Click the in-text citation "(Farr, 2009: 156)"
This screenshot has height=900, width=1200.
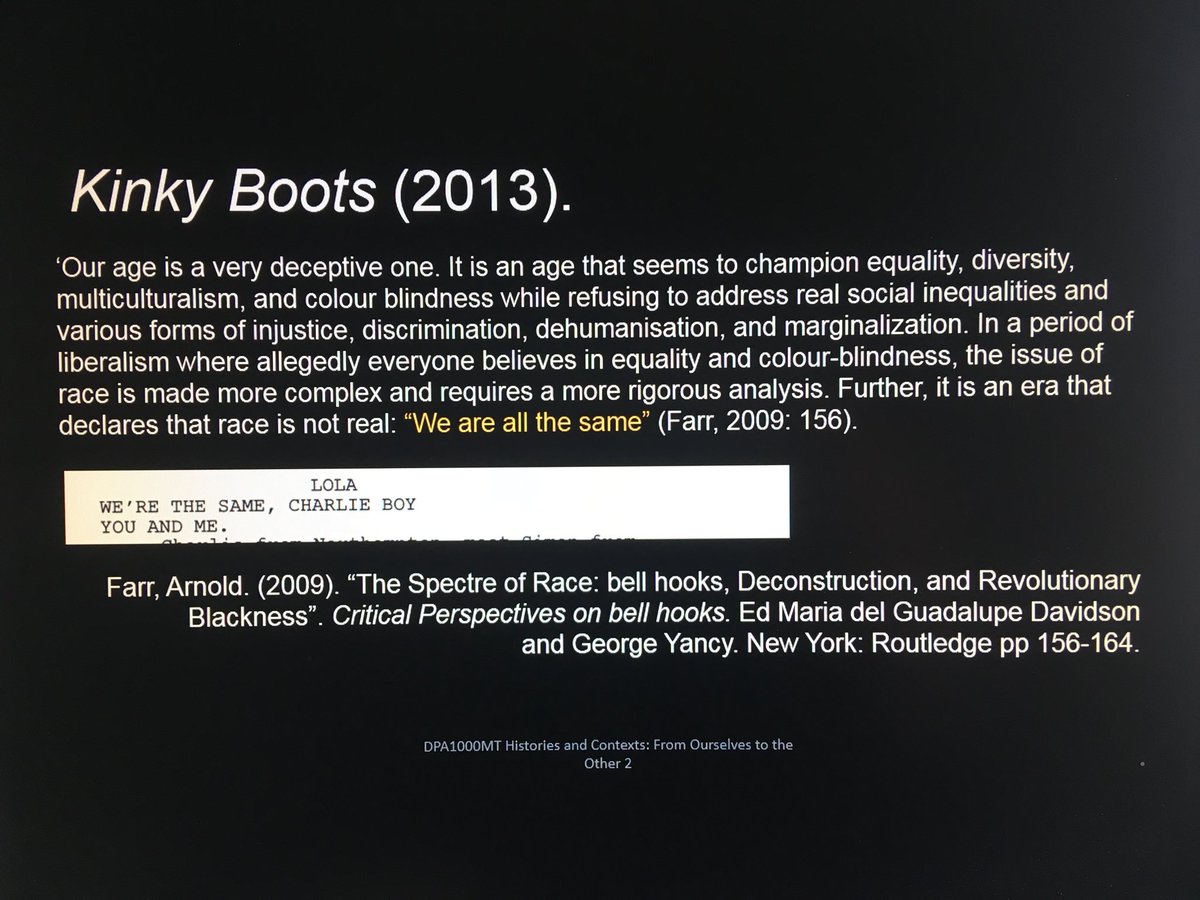[756, 420]
